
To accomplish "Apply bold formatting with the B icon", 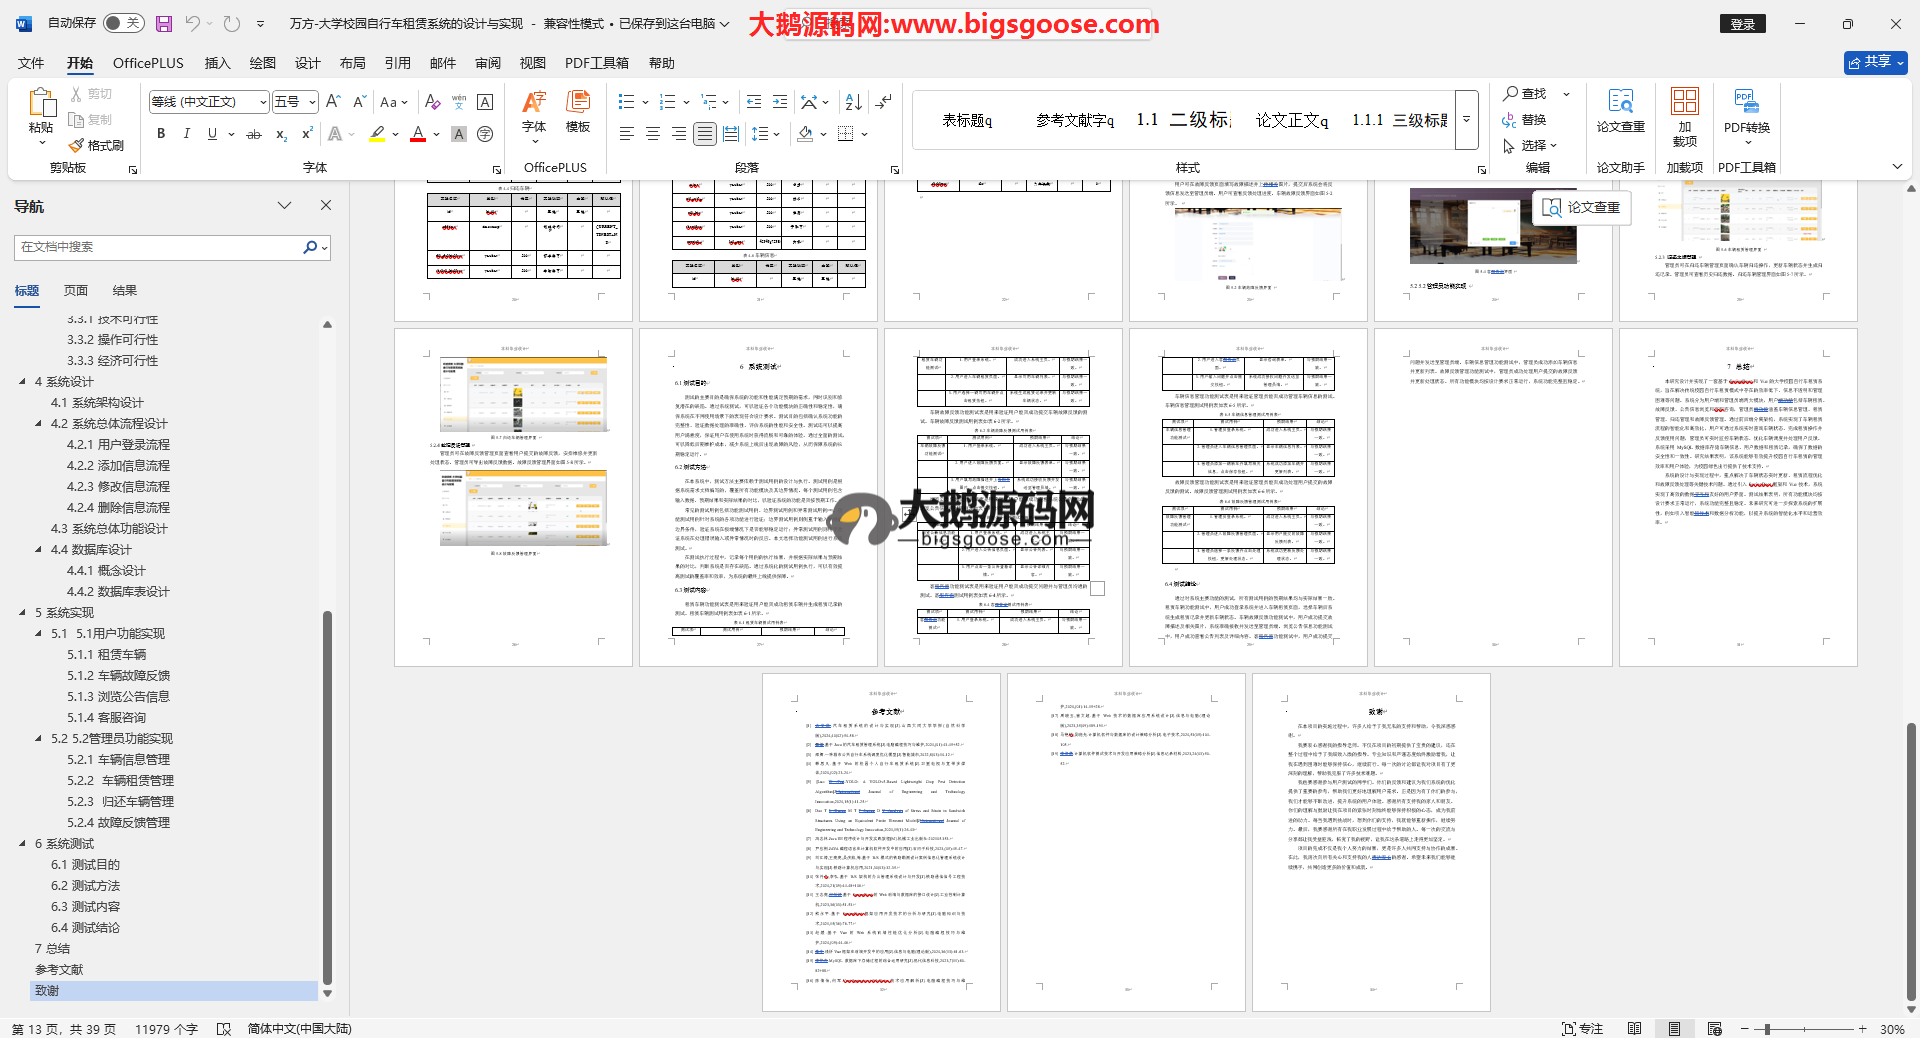I will [161, 134].
